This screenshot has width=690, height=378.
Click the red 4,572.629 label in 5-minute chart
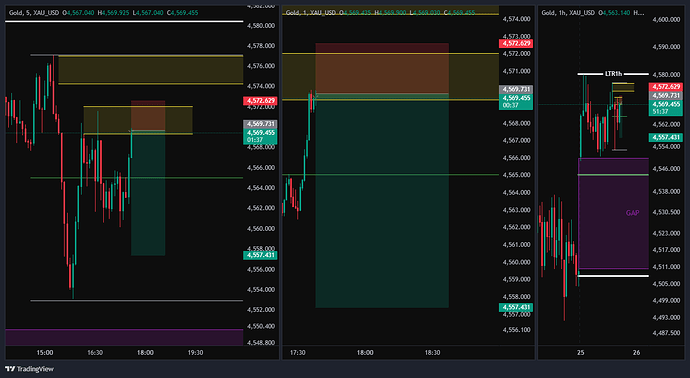point(260,101)
